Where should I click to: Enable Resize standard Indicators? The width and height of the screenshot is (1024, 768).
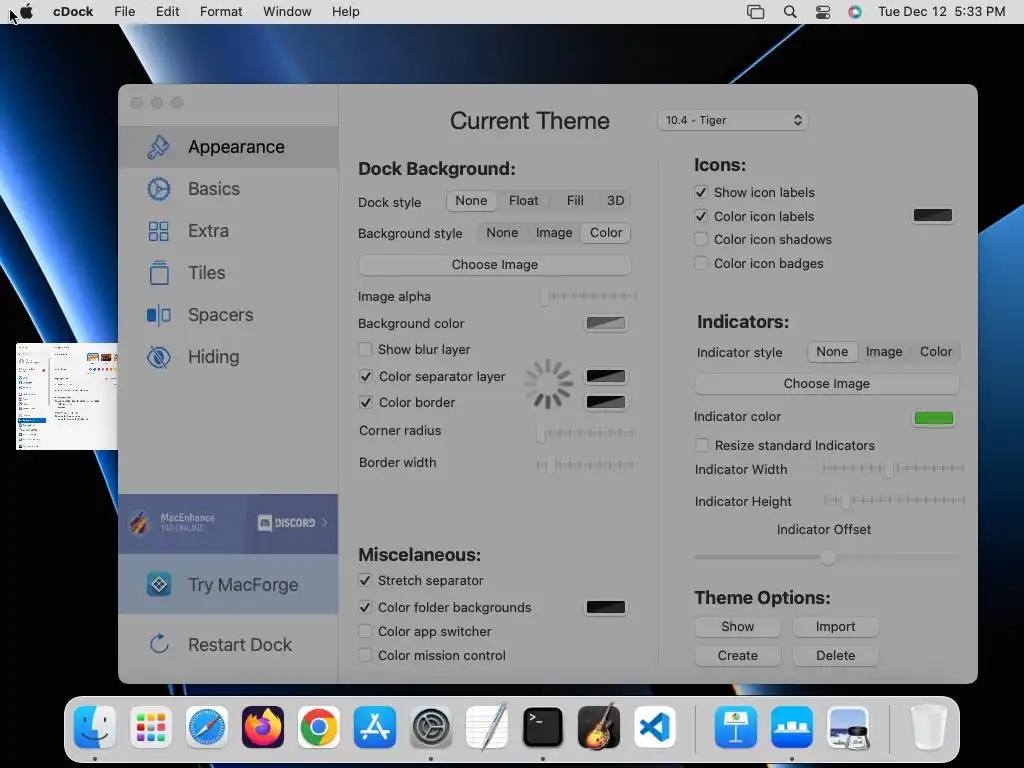pos(702,445)
